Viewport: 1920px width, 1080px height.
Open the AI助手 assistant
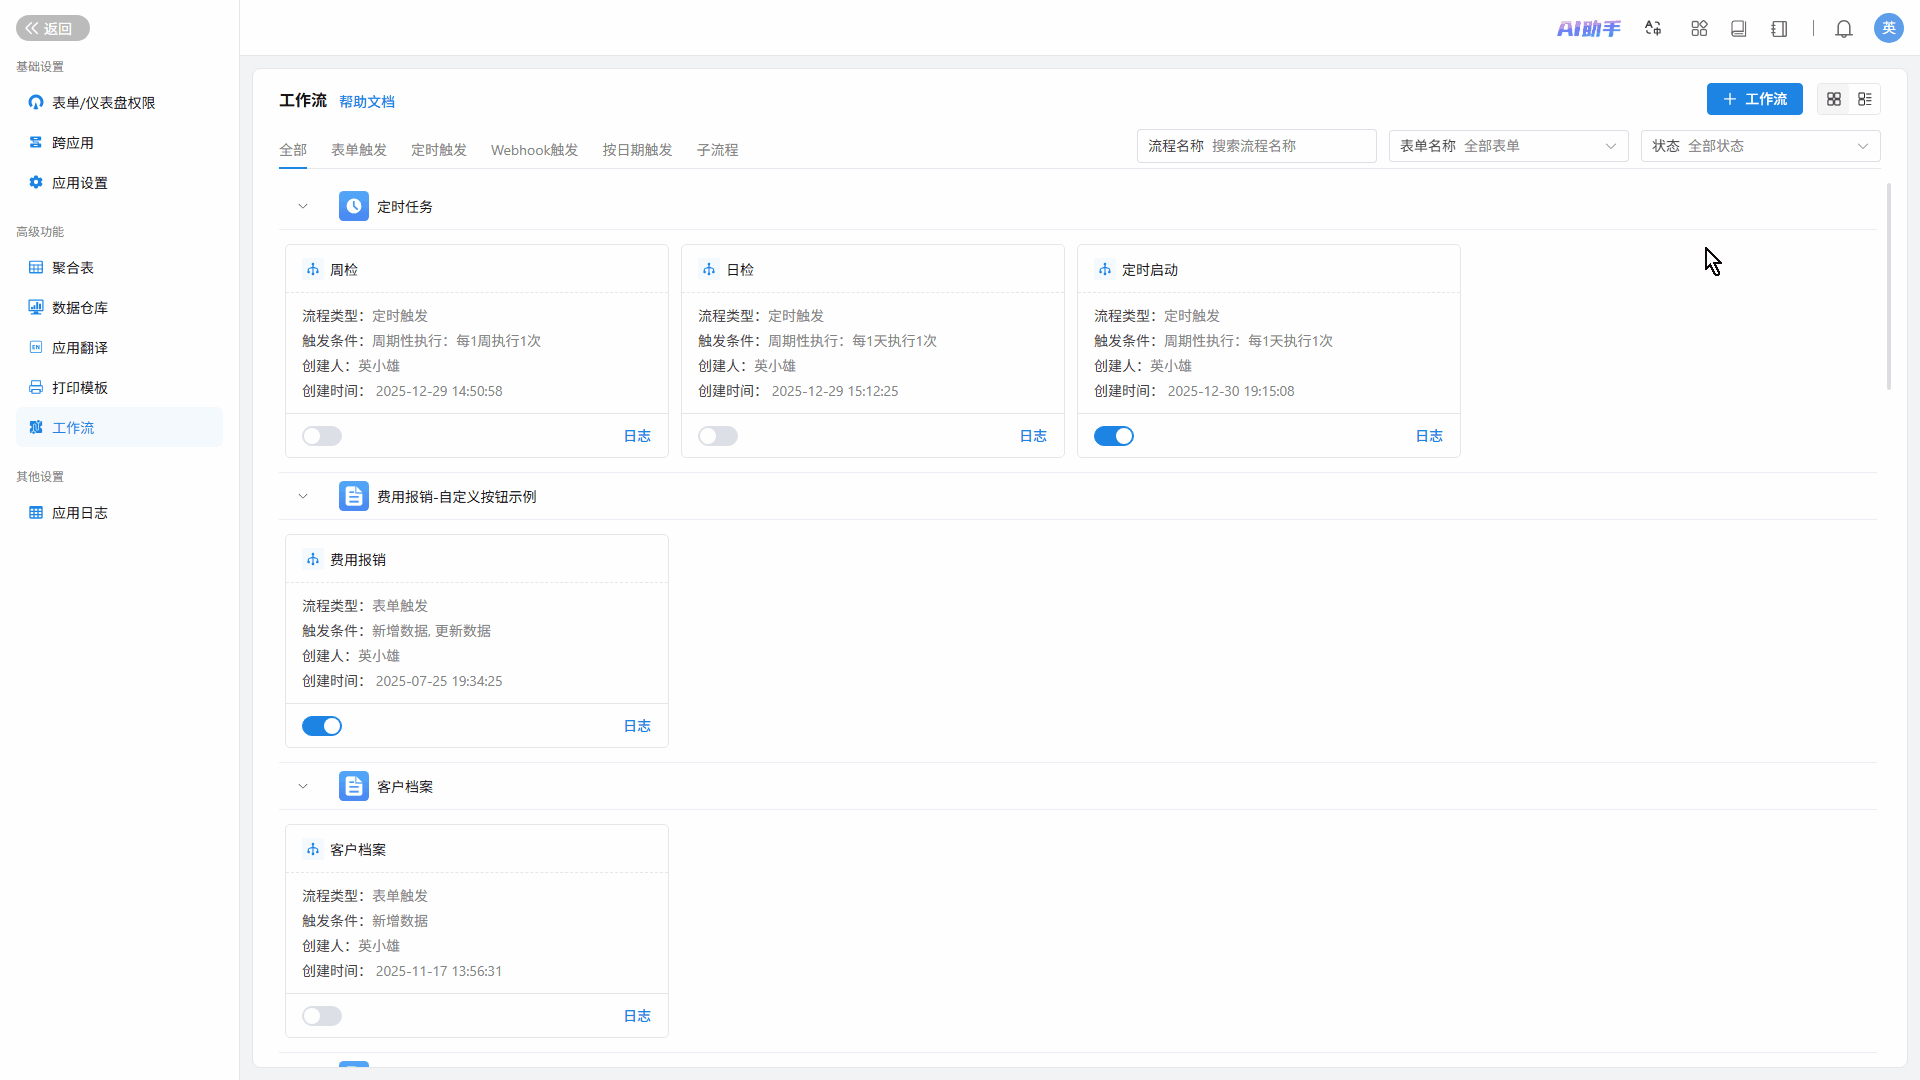click(x=1588, y=29)
